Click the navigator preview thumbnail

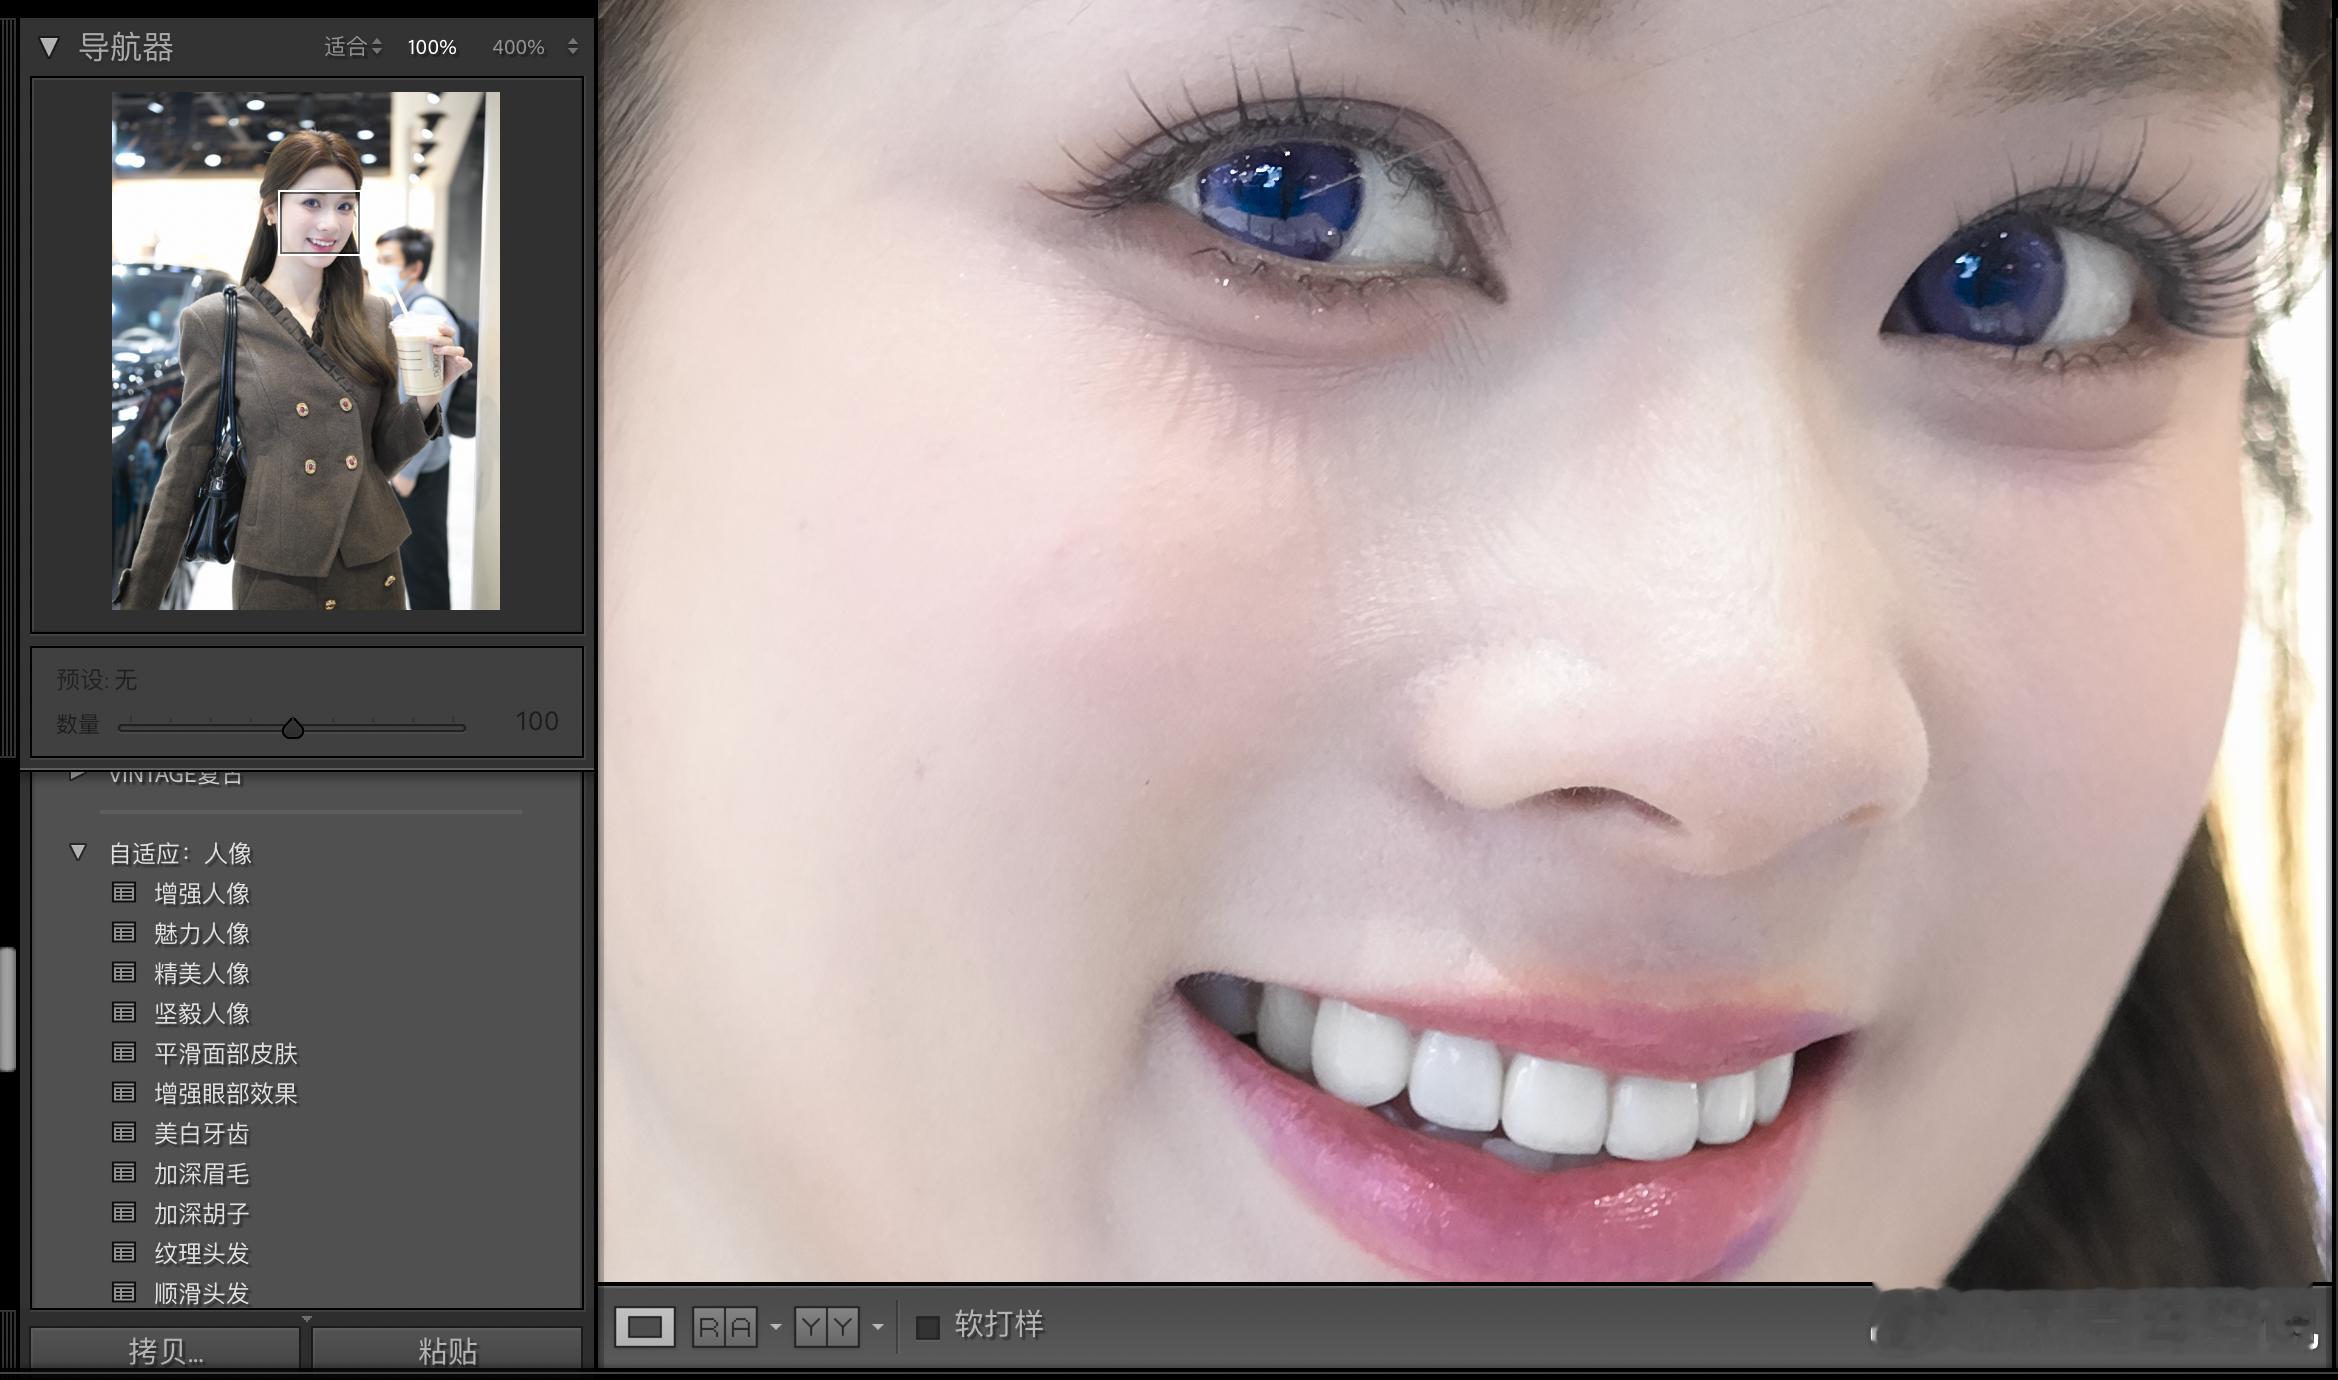(305, 350)
